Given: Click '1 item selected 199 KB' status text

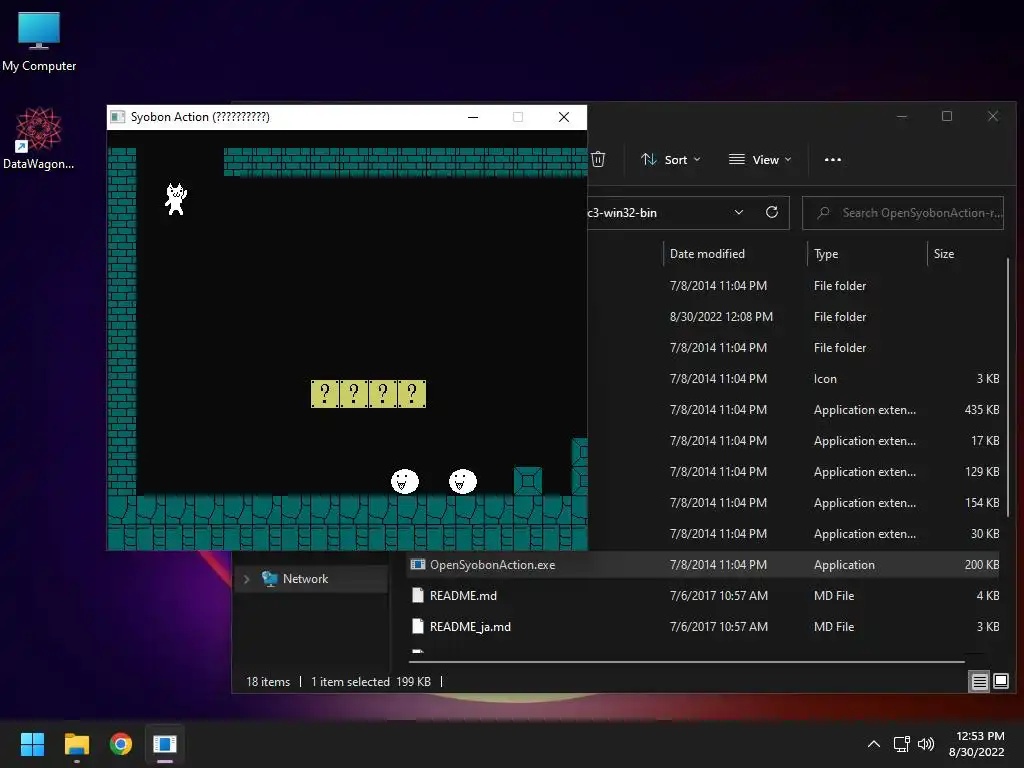Looking at the screenshot, I should tap(370, 682).
